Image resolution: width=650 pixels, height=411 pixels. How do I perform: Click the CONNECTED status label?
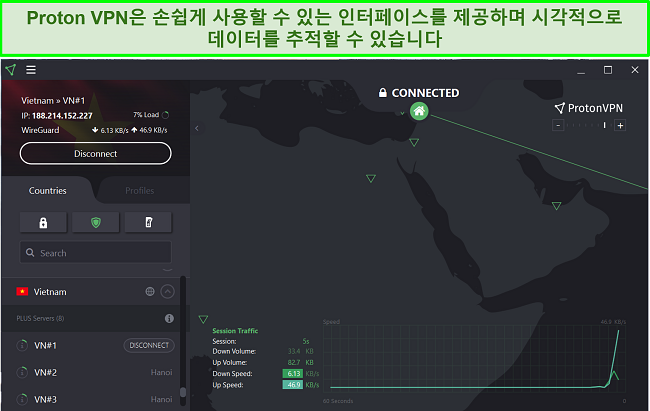425,93
